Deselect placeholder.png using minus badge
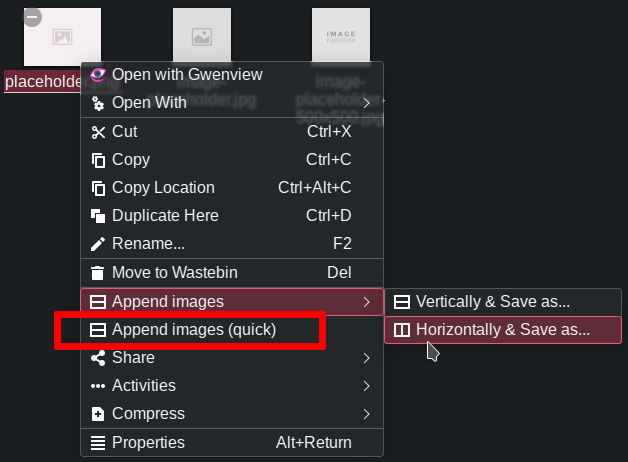Viewport: 628px width, 462px height. coord(32,17)
